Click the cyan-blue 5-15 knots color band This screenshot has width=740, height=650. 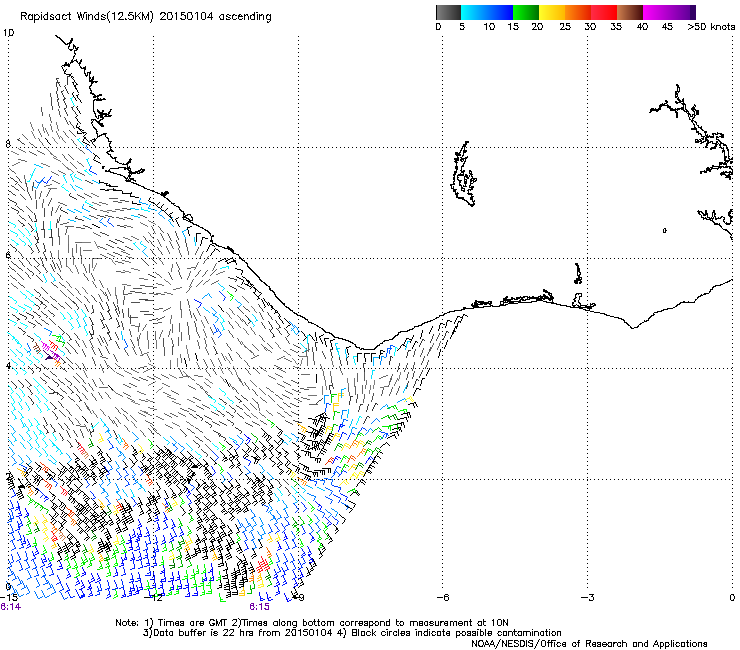pos(487,12)
